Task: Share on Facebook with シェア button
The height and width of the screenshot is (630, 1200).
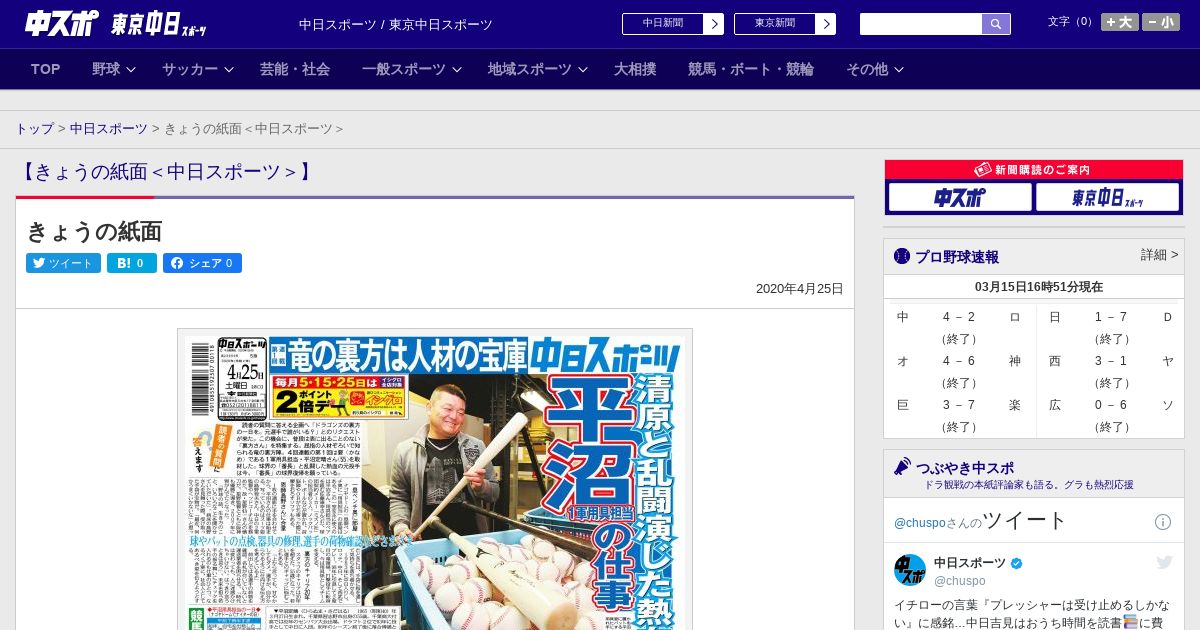Action: [202, 263]
